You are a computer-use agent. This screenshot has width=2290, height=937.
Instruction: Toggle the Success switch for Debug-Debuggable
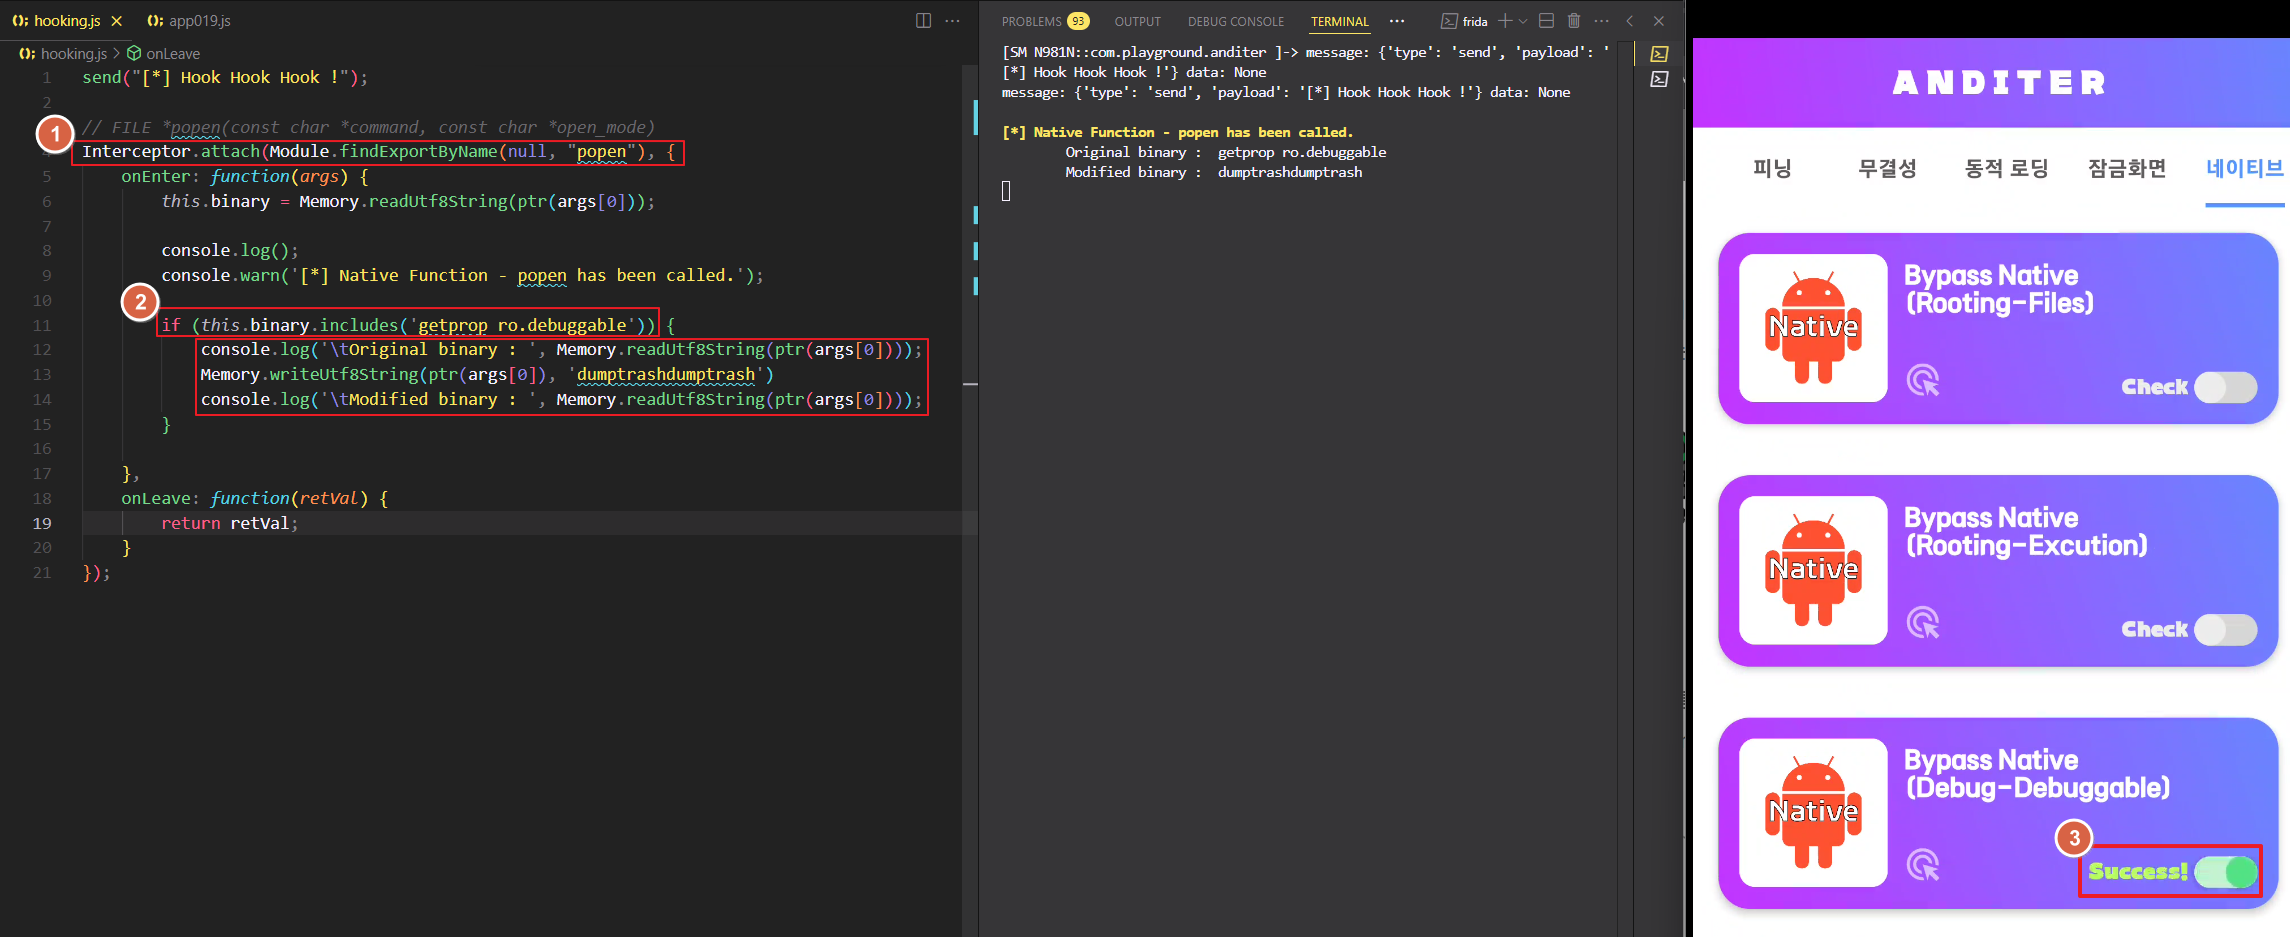pyautogui.click(x=2226, y=872)
